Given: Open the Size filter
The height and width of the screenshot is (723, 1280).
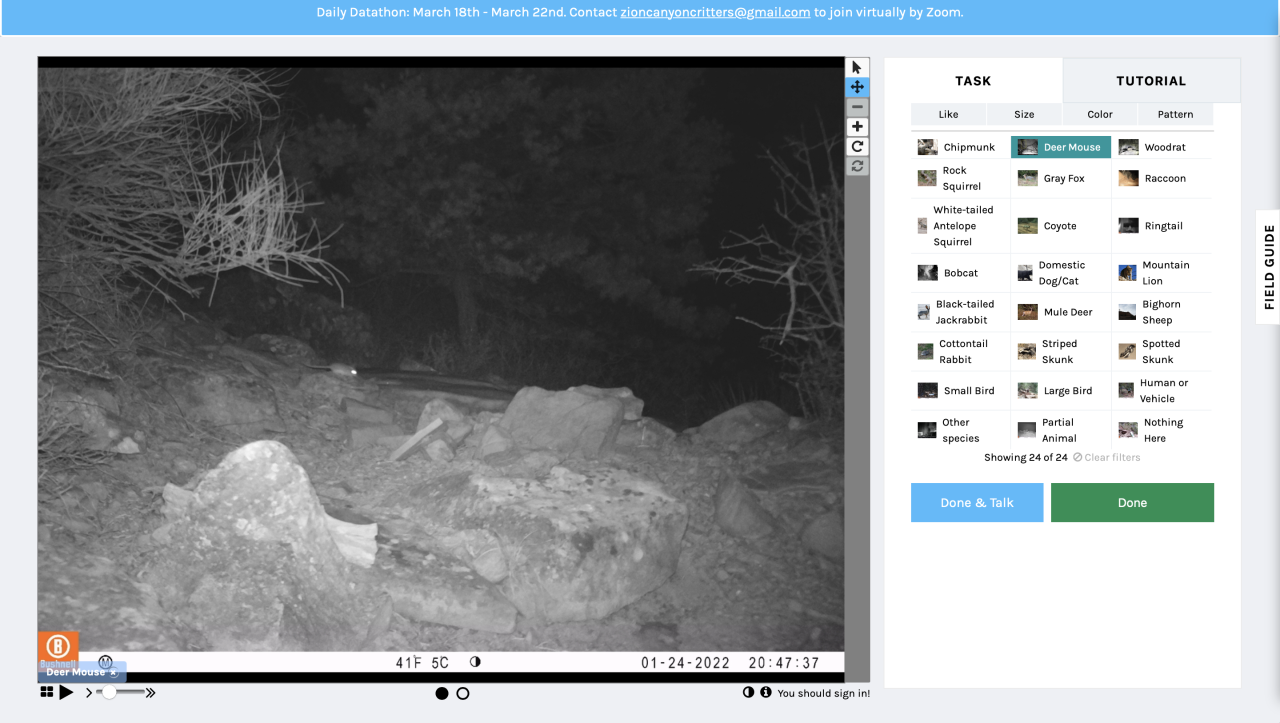Looking at the screenshot, I should pyautogui.click(x=1024, y=114).
